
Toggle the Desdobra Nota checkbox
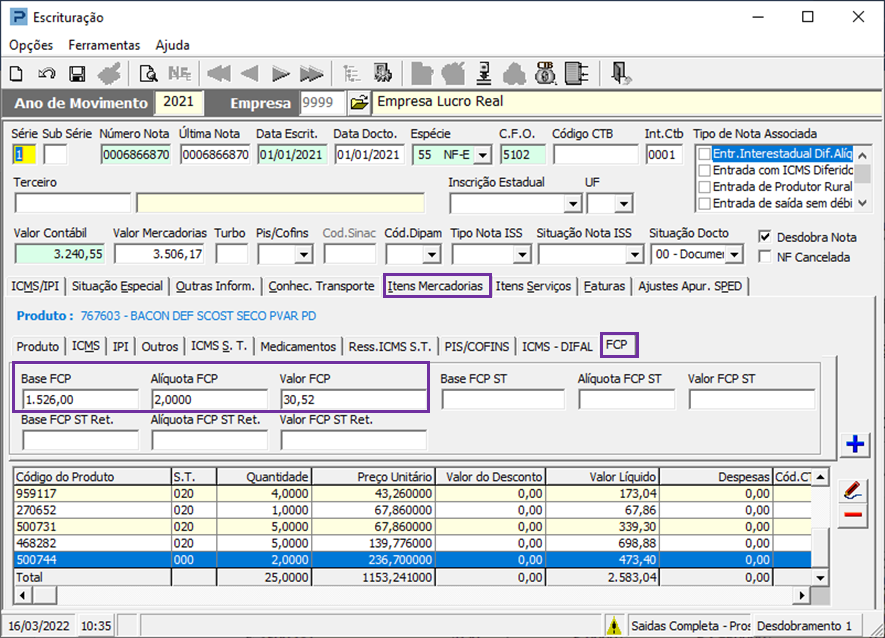[766, 237]
